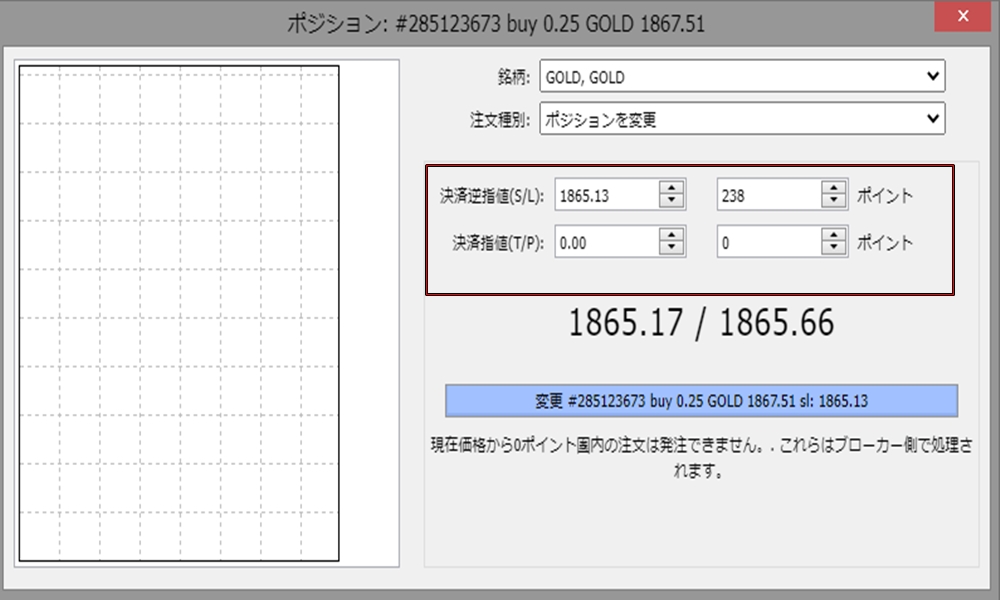Open the 注文種別 order type dropdown

pyautogui.click(x=740, y=118)
